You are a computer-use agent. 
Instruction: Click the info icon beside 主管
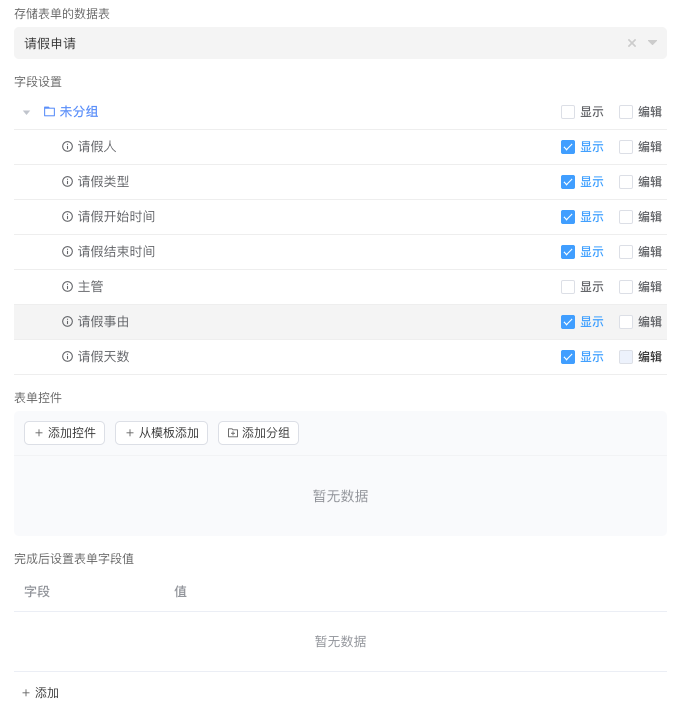pos(67,287)
